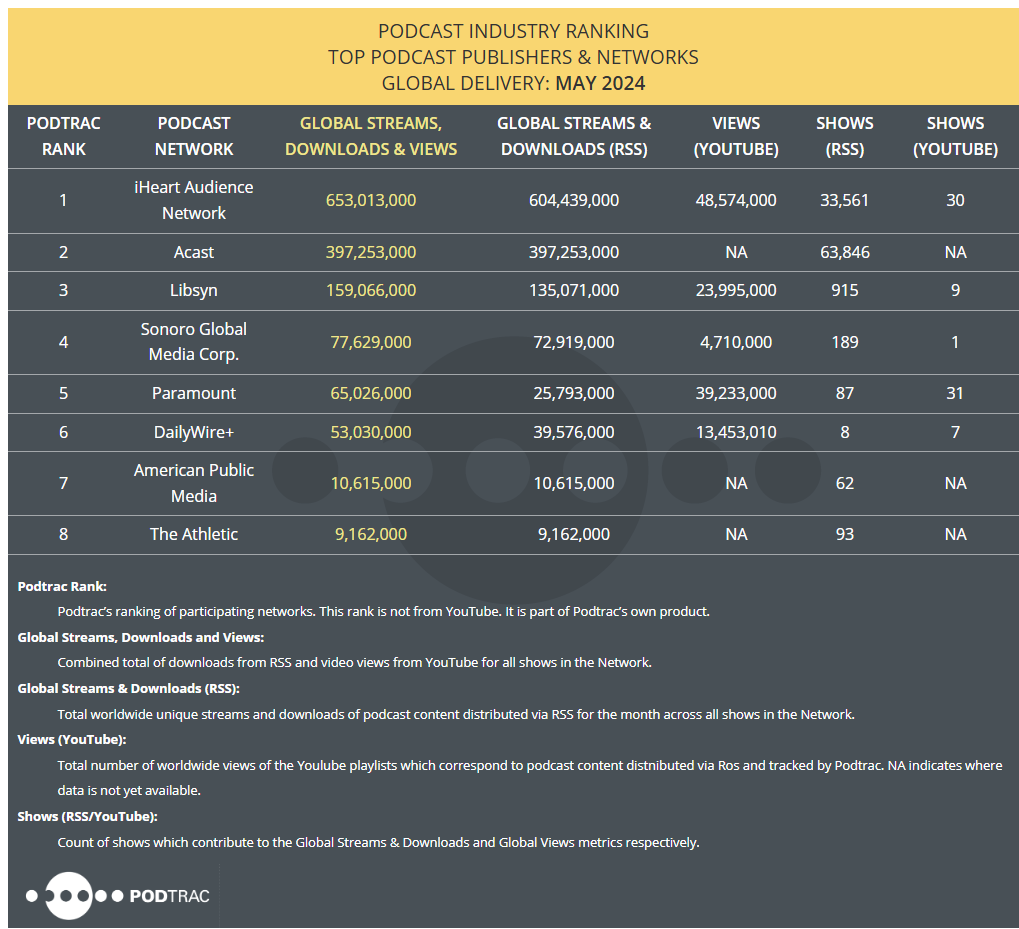
Task: Click the Shows (RSS/YouTube): footnote heading
Action: click(x=87, y=816)
